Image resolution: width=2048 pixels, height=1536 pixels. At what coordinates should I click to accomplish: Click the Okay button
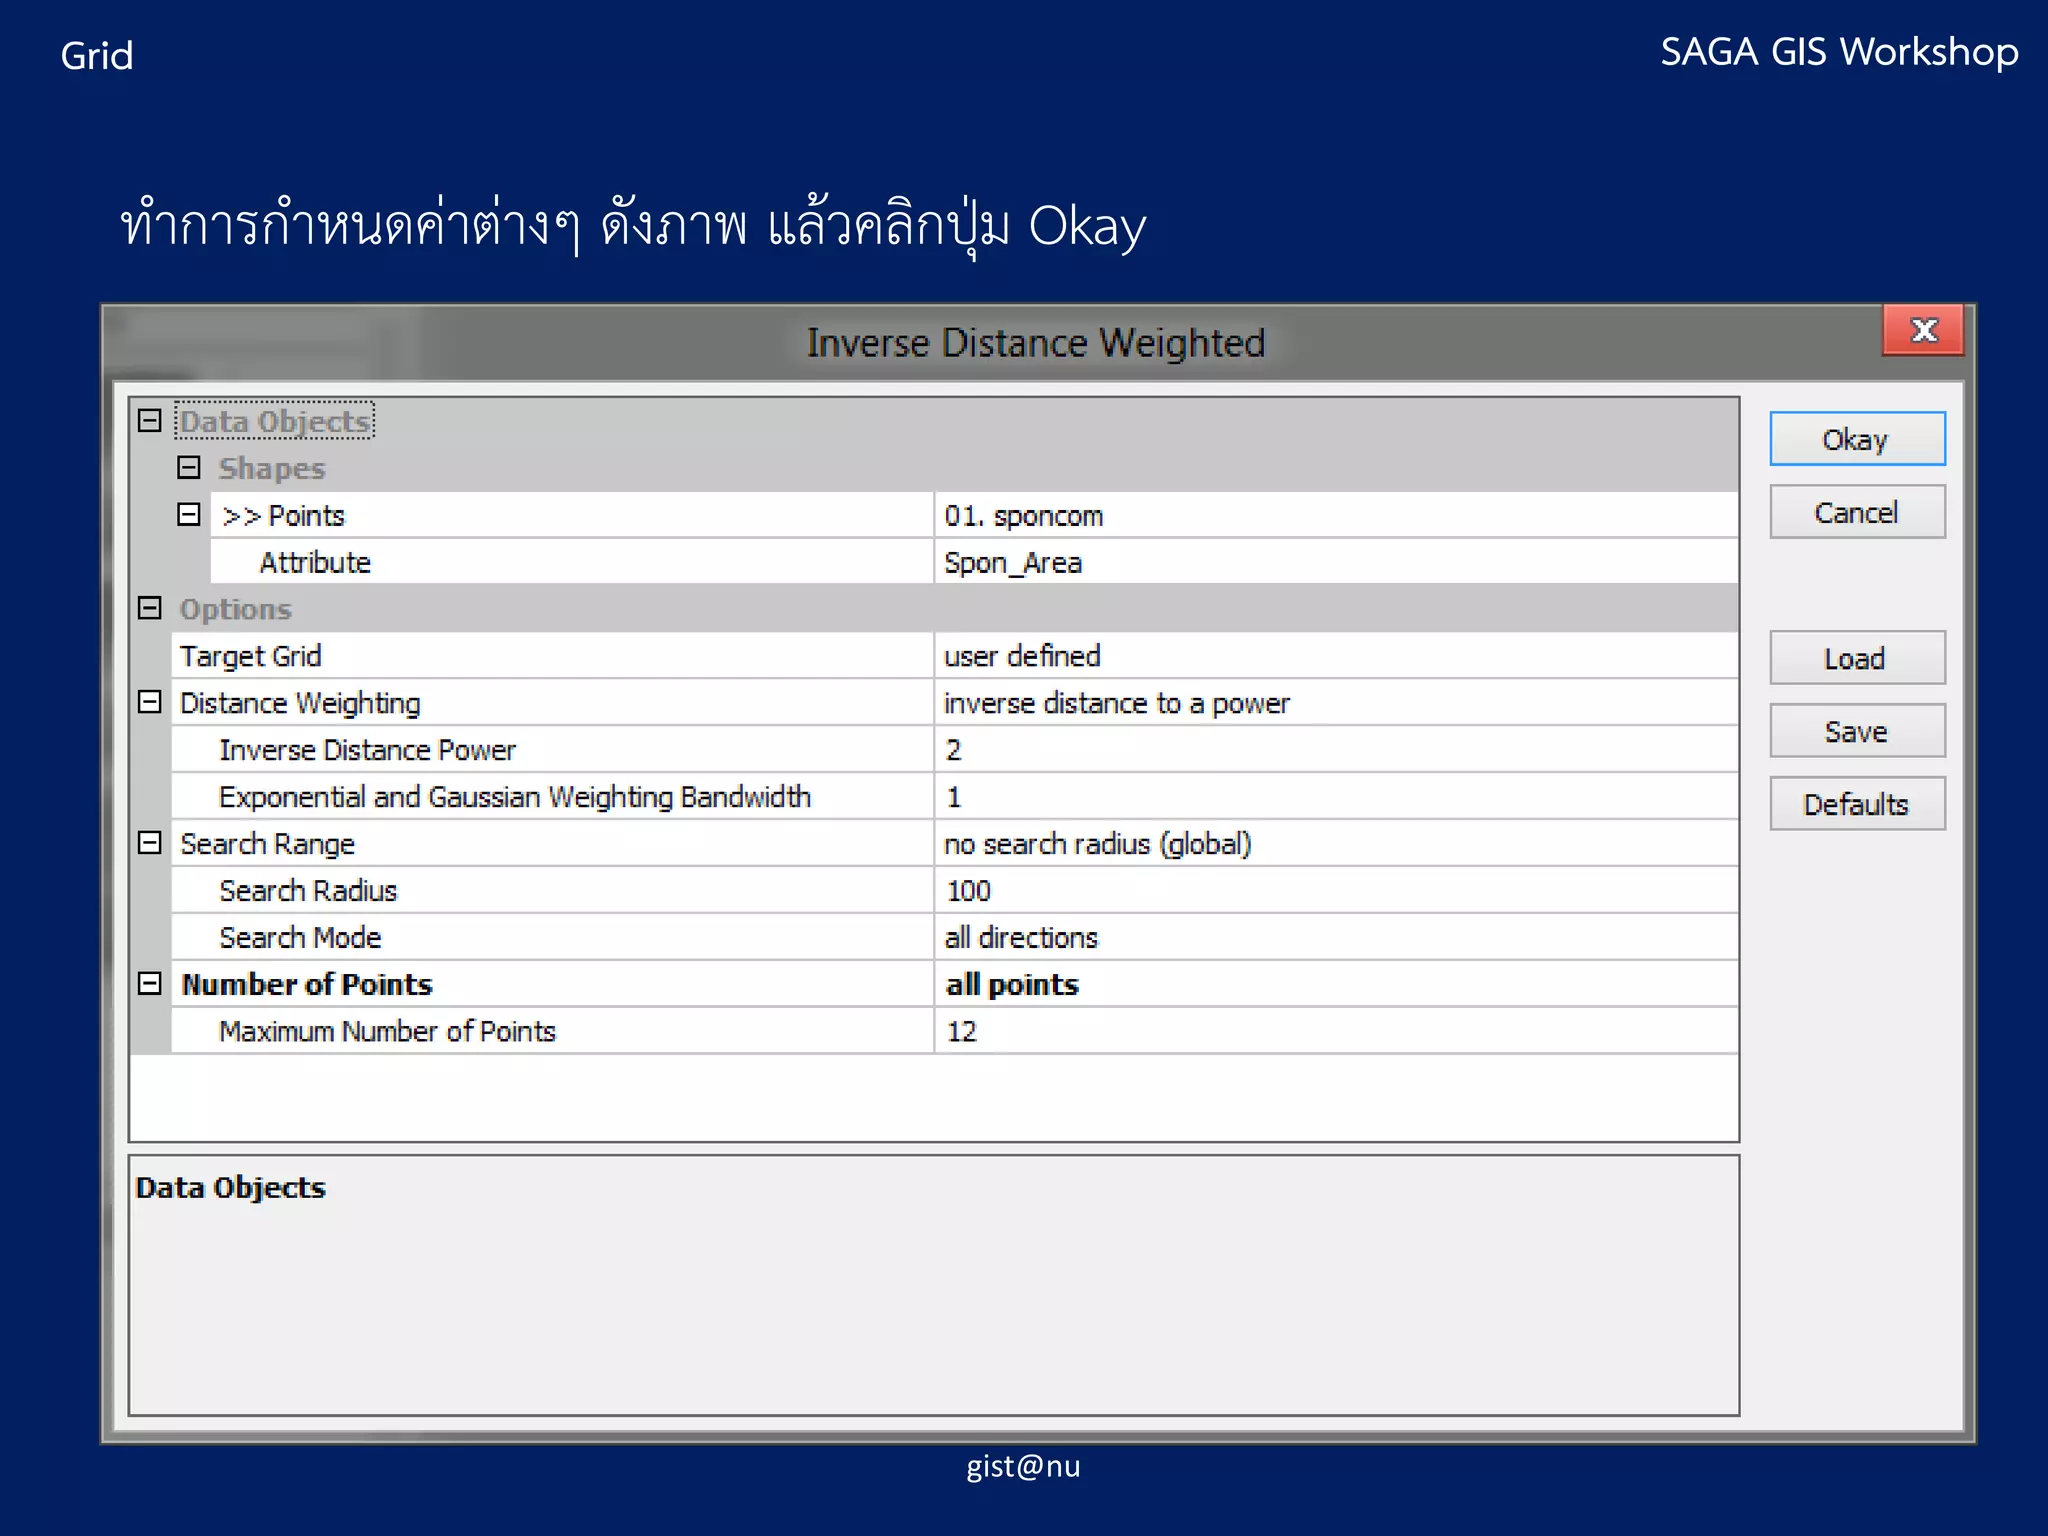(x=1857, y=439)
